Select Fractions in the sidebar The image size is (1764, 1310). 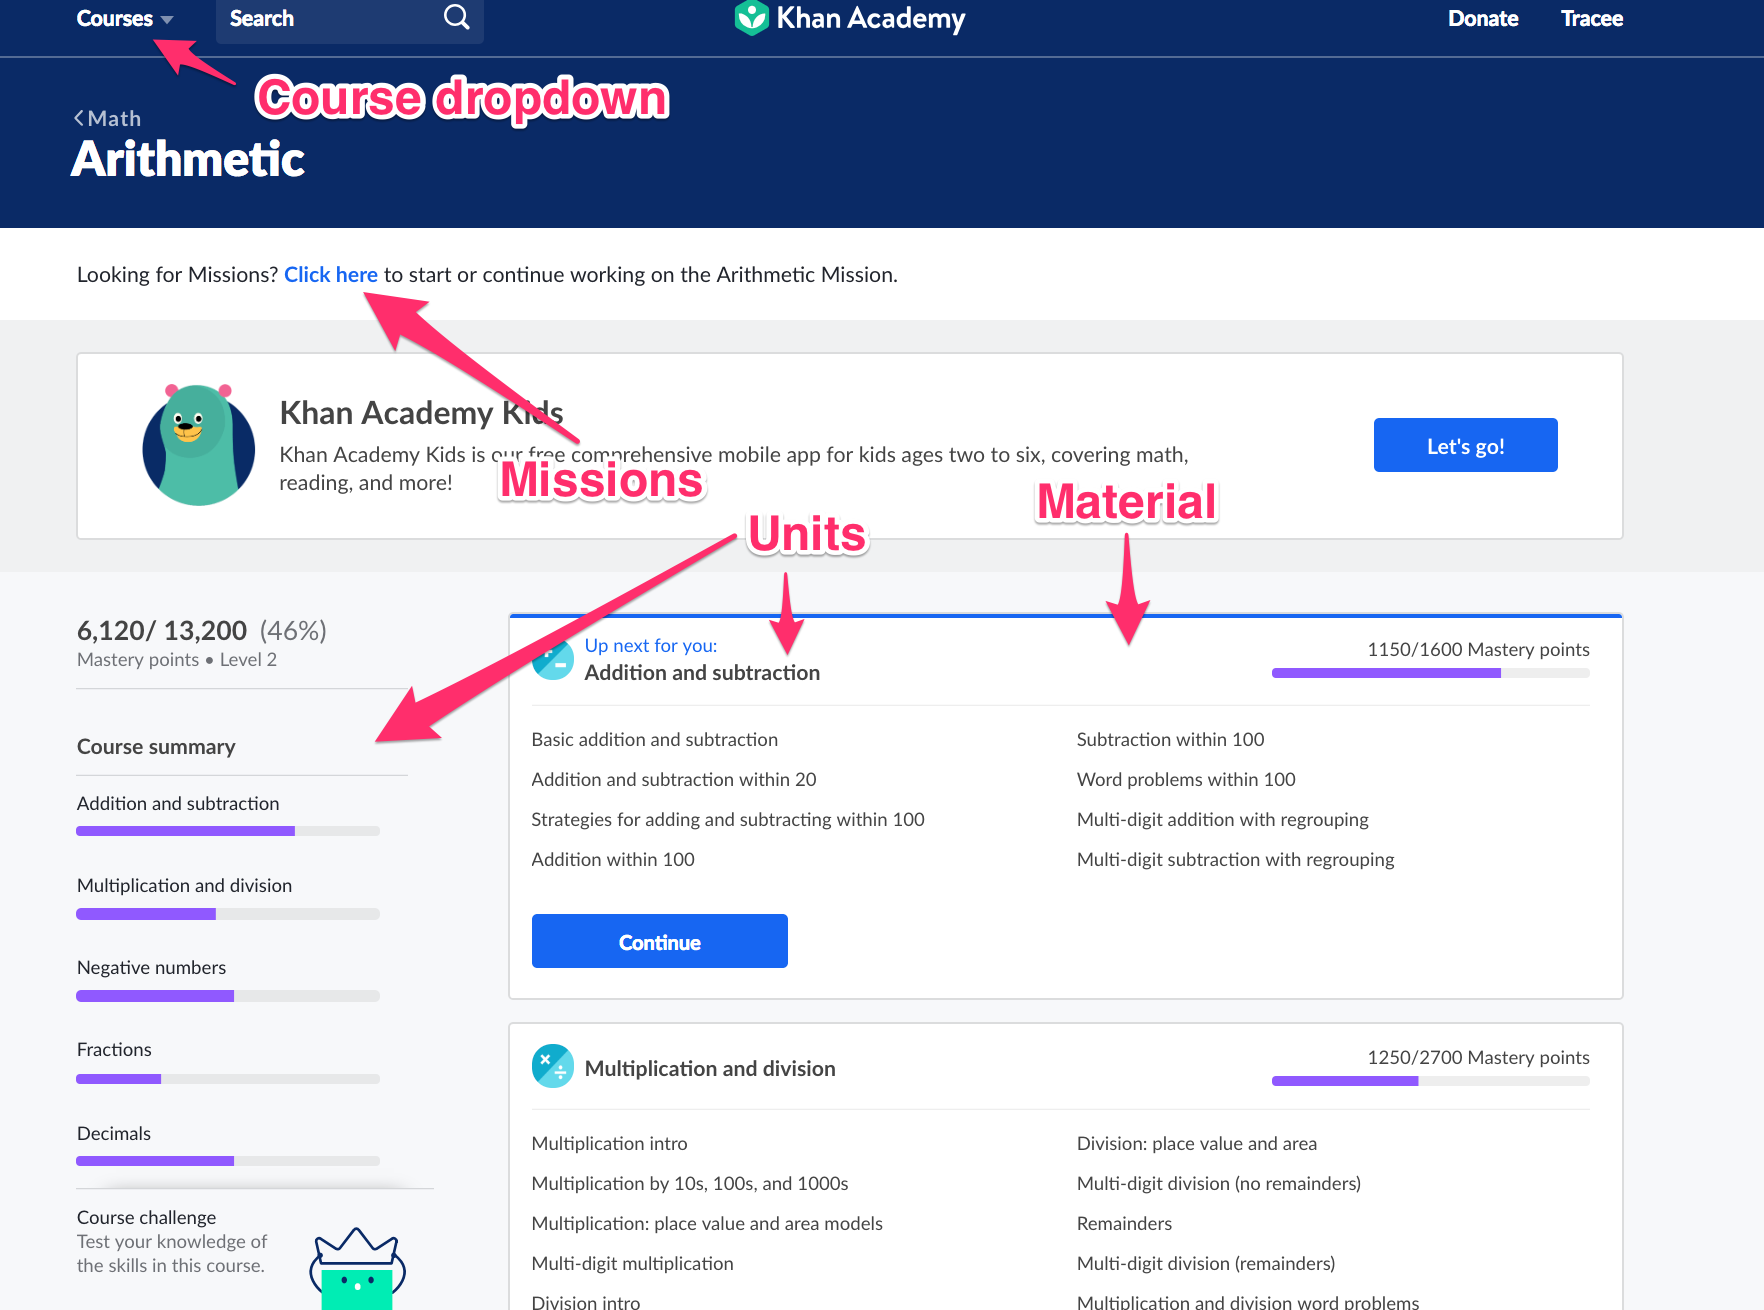(114, 1049)
